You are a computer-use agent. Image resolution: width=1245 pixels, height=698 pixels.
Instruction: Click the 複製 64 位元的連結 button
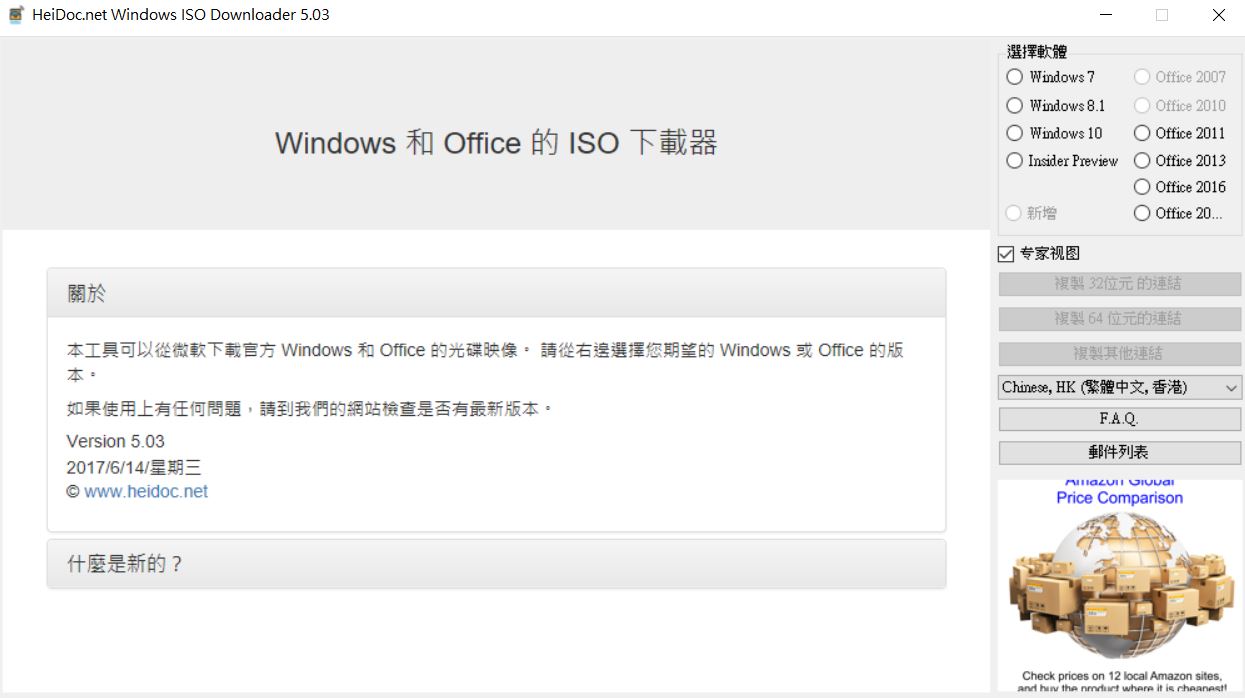[1119, 318]
